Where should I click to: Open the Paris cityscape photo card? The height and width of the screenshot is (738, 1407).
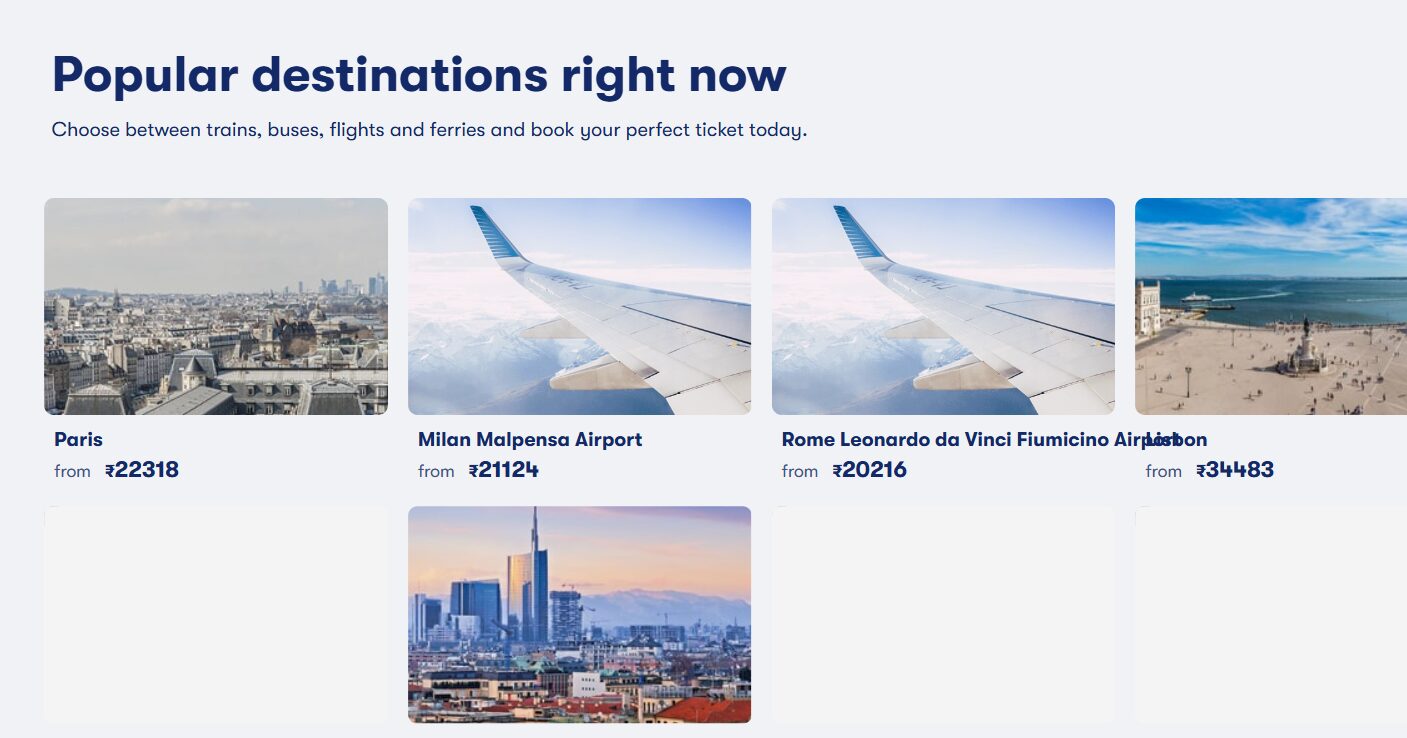216,306
